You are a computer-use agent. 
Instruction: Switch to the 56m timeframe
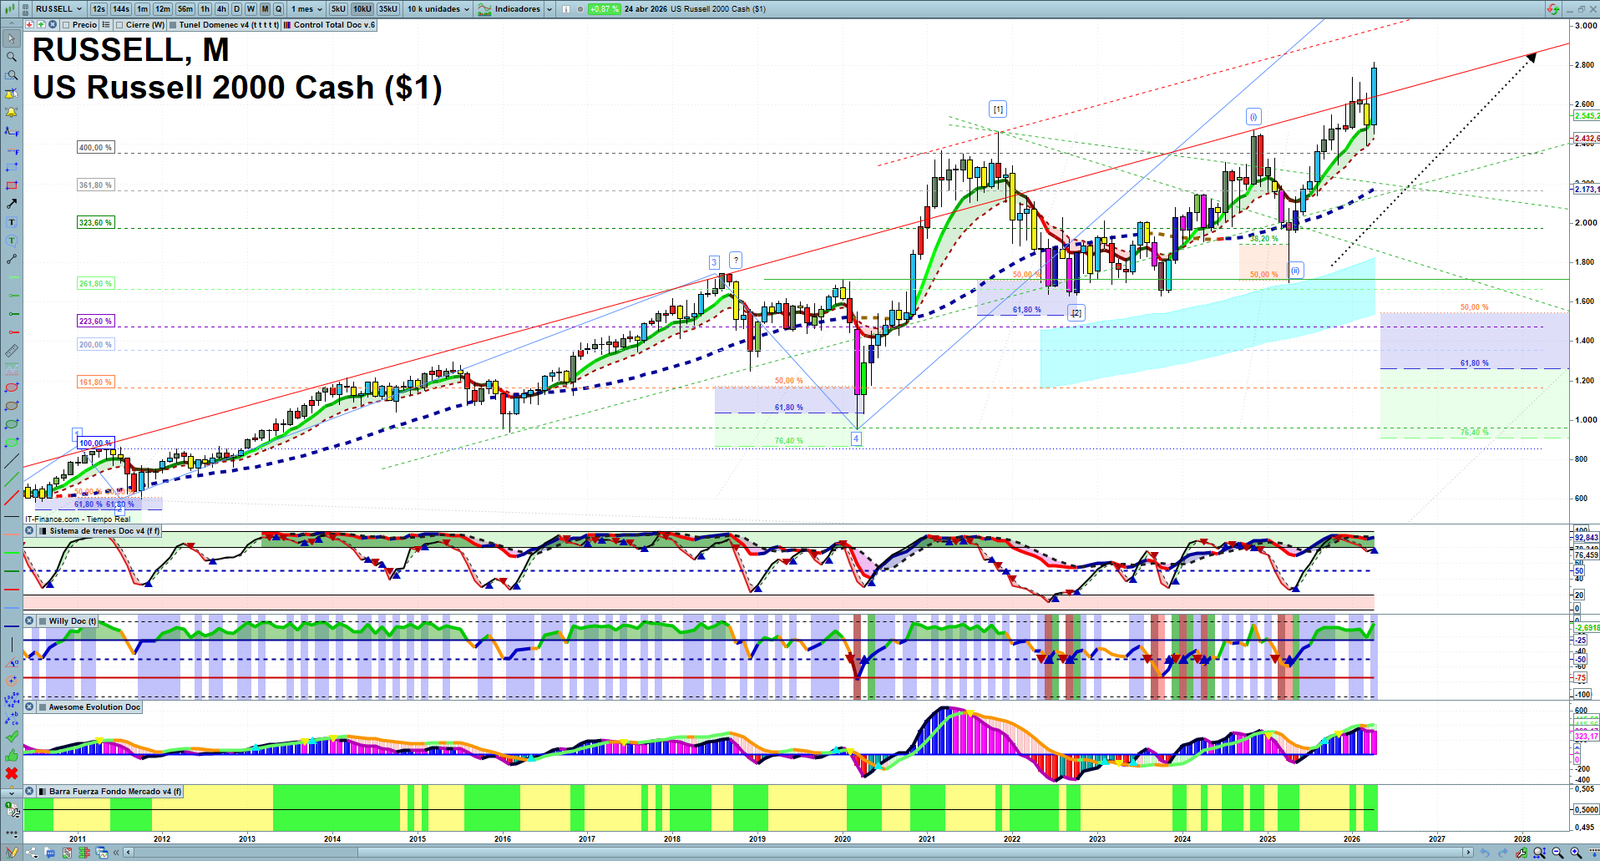pos(185,9)
